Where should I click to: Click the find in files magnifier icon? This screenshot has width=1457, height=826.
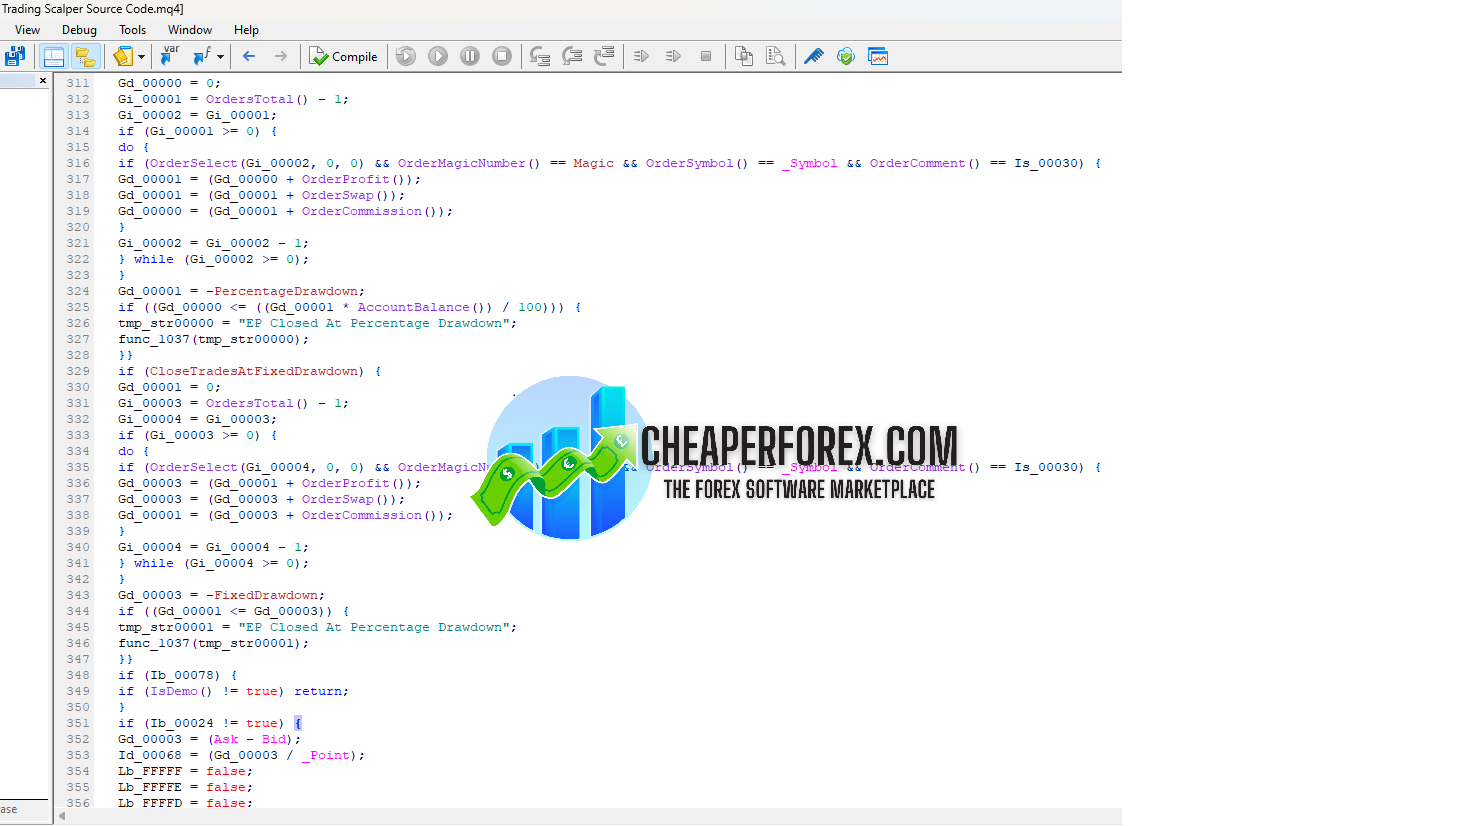click(776, 56)
